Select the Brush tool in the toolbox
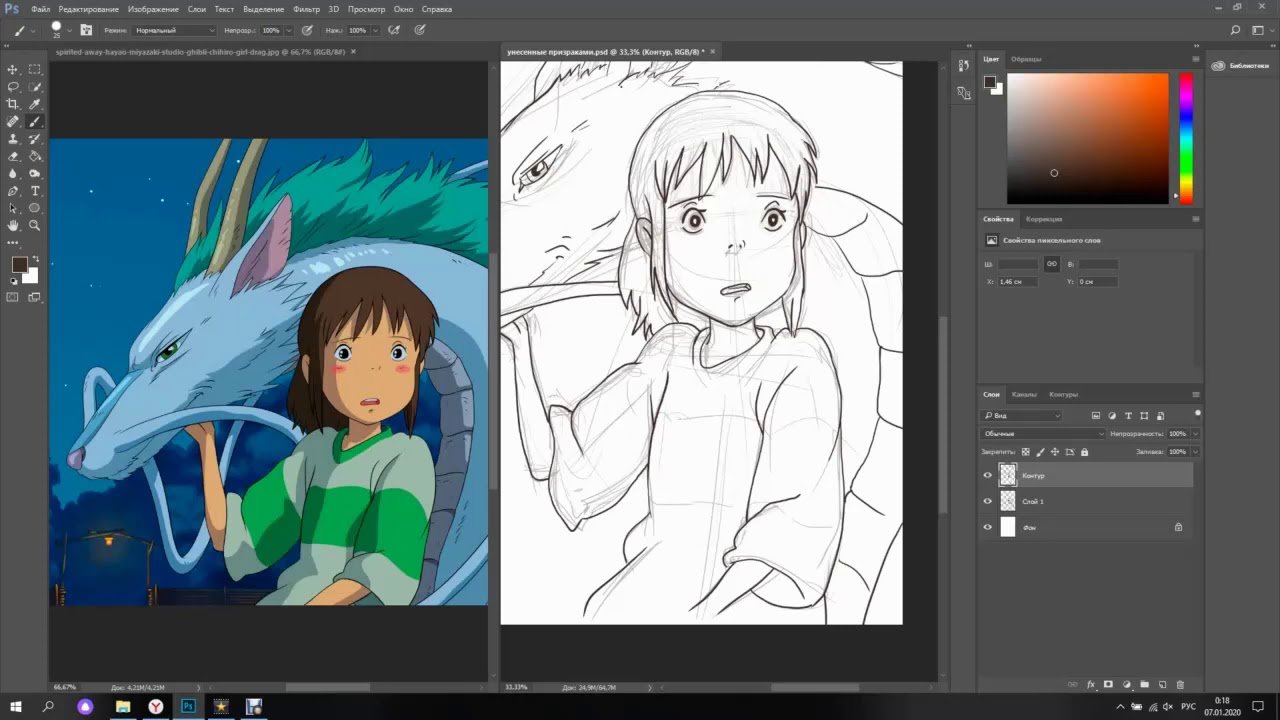1280x720 pixels. pos(35,121)
